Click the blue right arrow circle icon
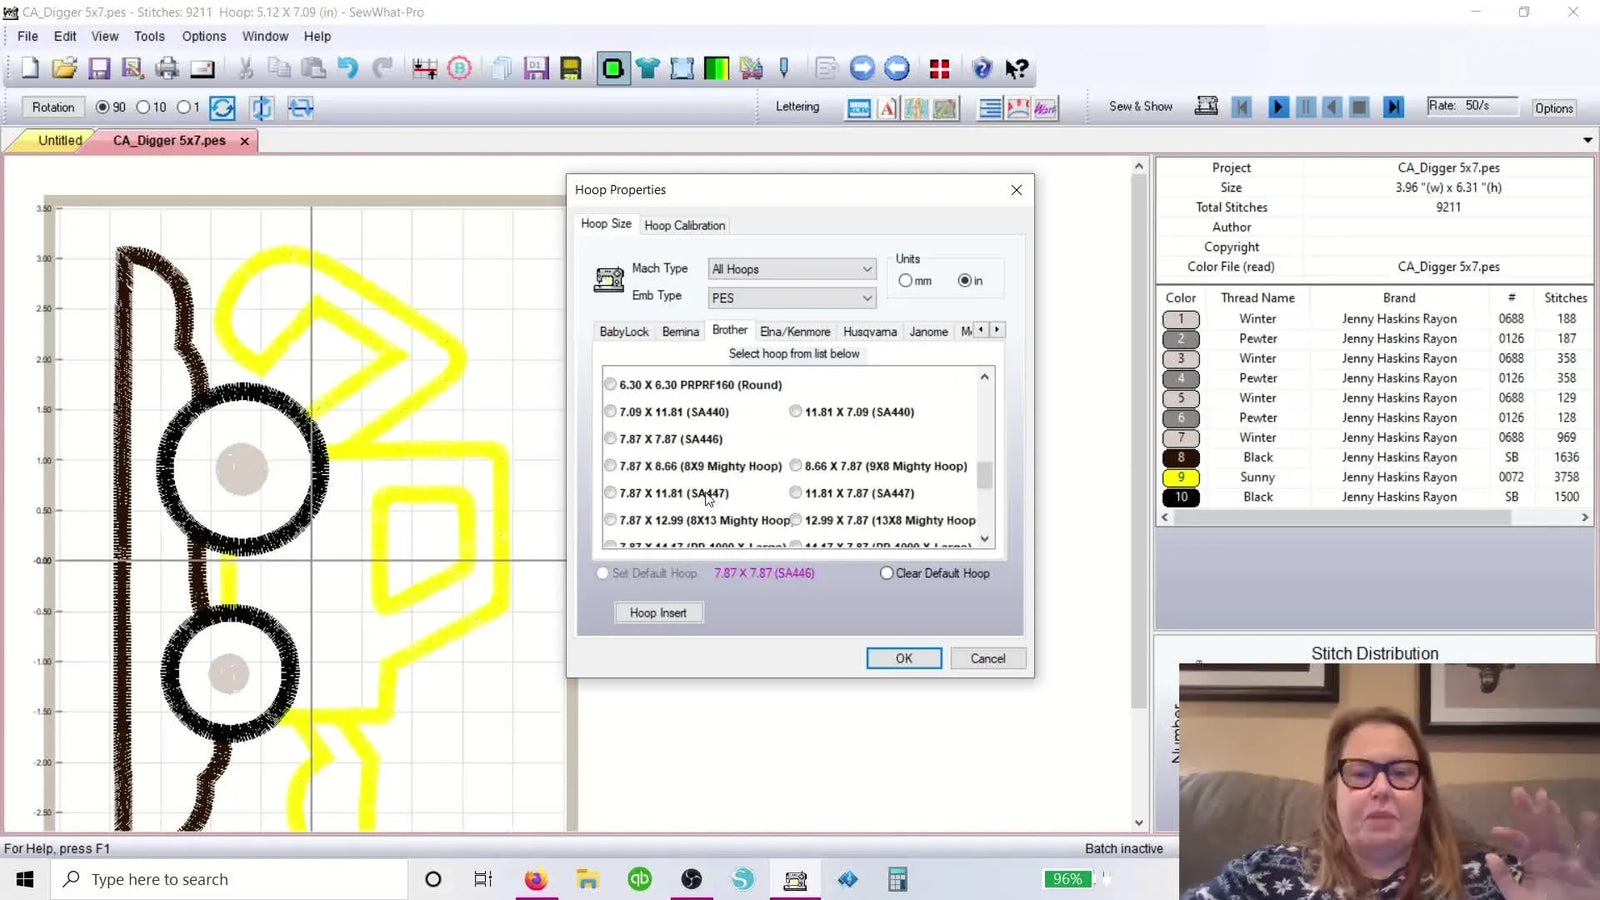The image size is (1600, 900). point(862,68)
